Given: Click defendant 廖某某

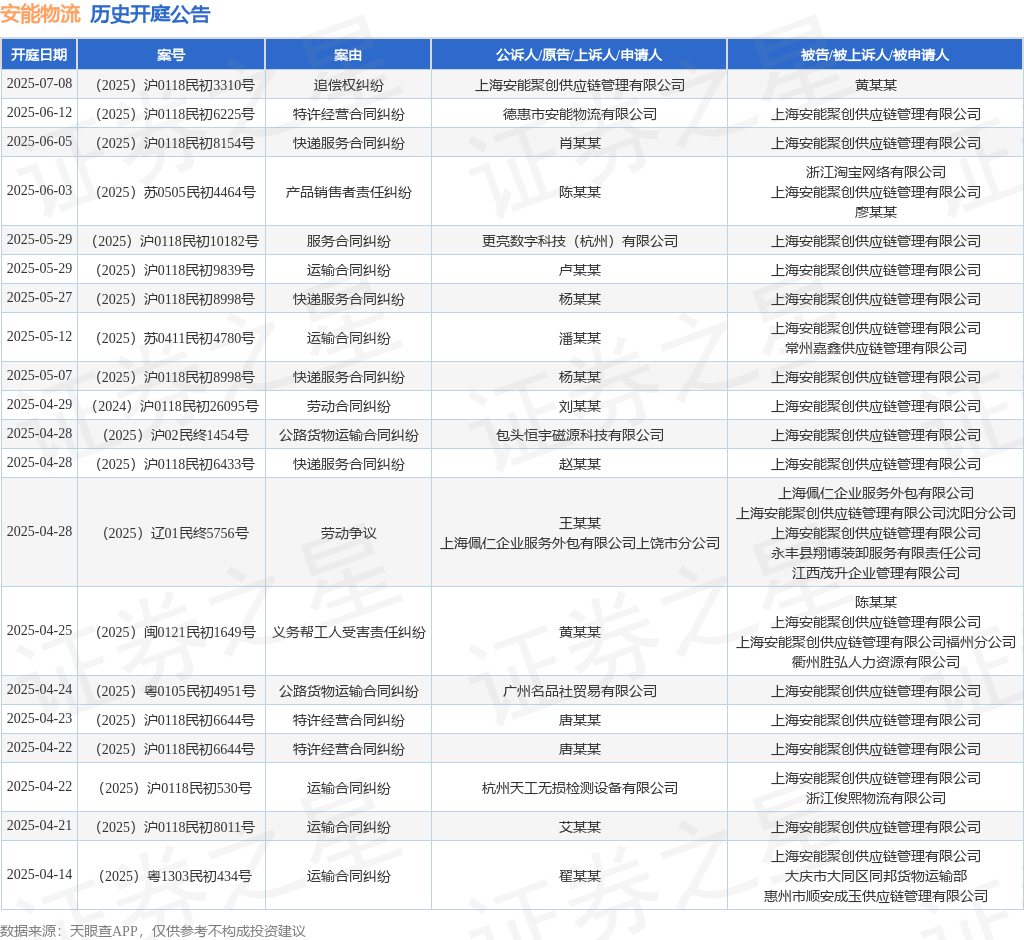Looking at the screenshot, I should pyautogui.click(x=875, y=212).
